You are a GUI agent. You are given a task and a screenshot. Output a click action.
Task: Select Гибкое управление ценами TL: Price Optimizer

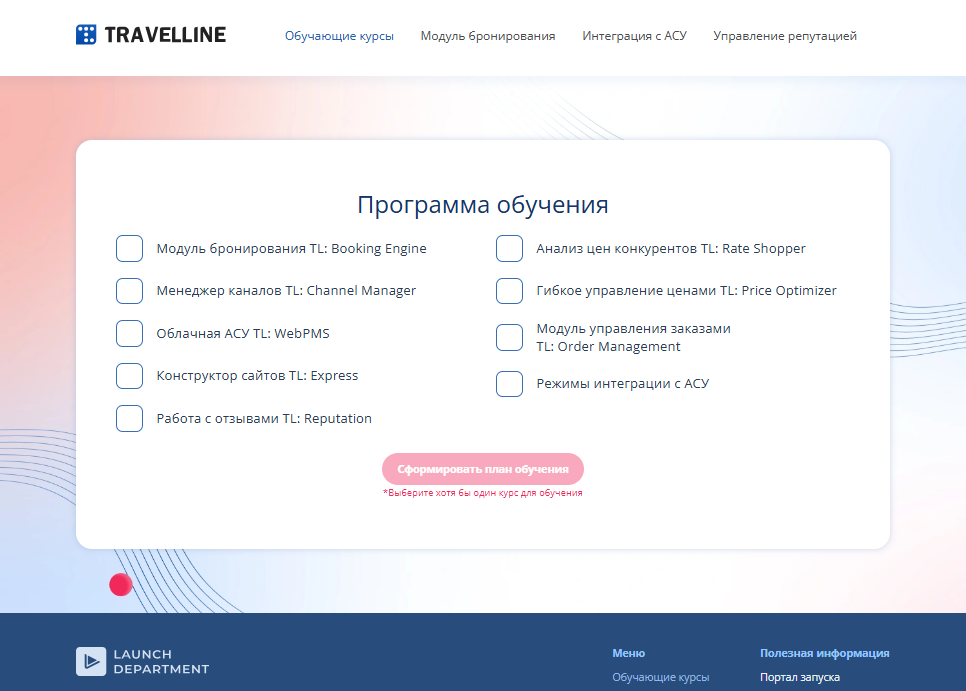509,291
